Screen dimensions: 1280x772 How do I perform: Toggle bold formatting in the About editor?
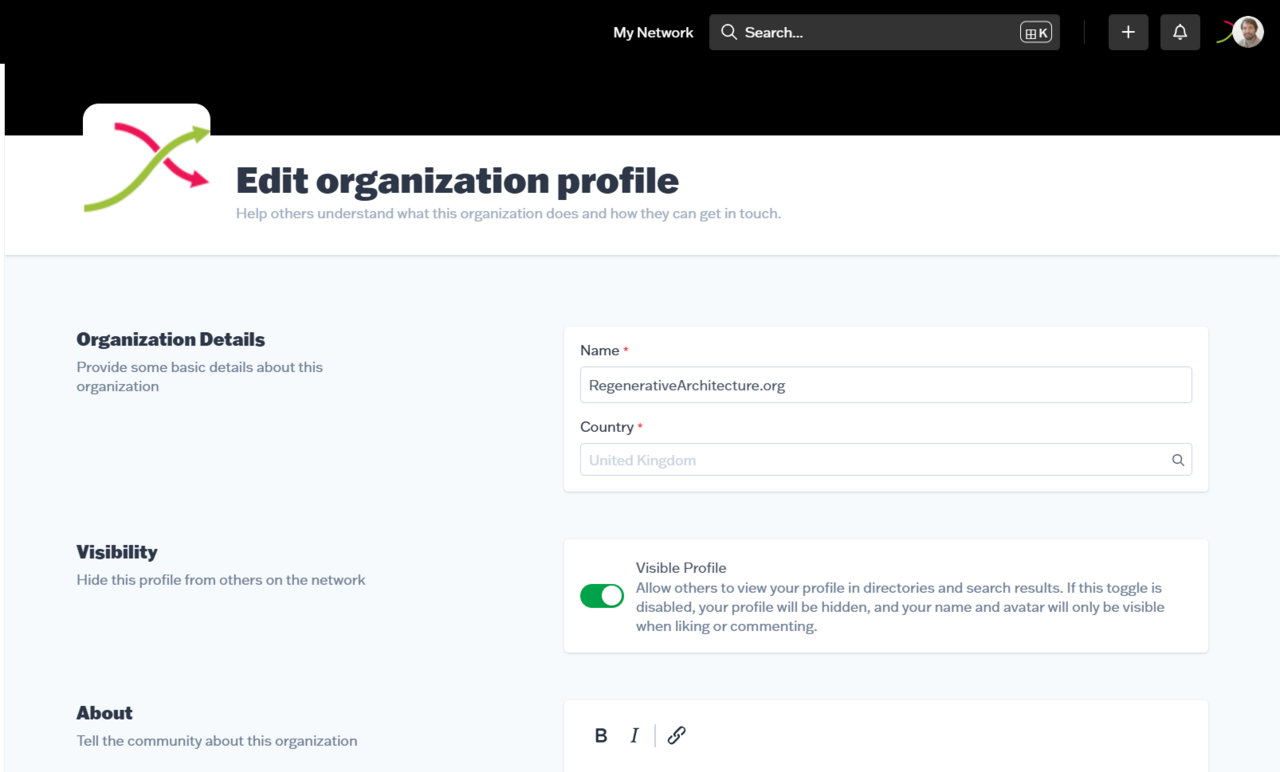(600, 735)
